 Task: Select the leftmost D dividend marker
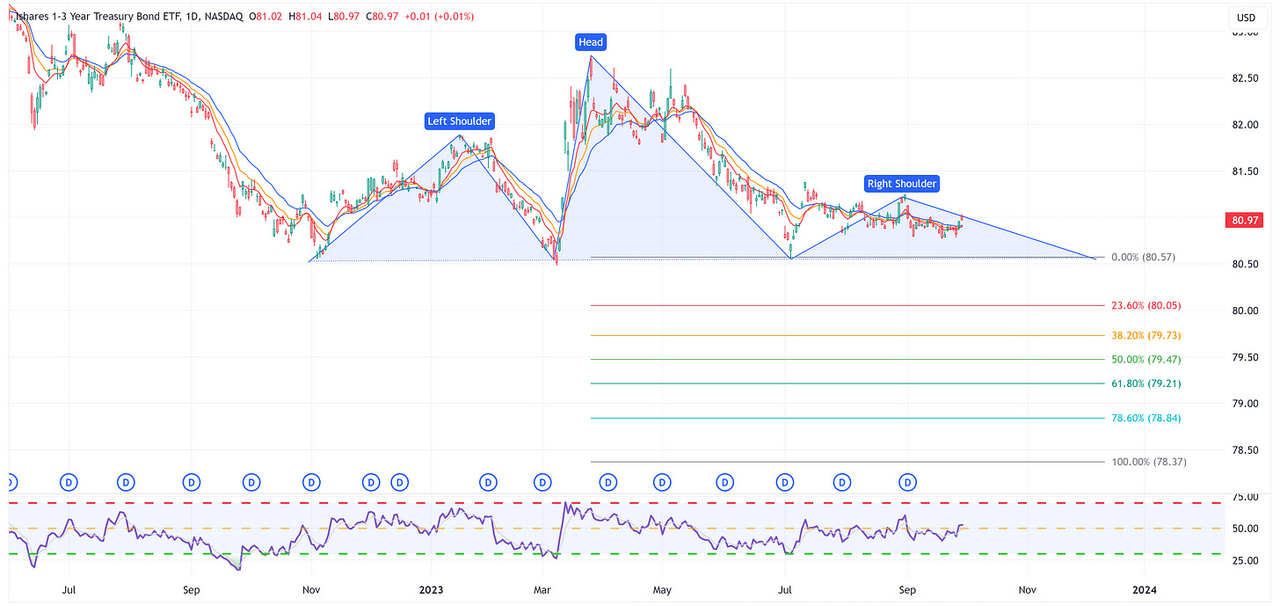tap(10, 481)
